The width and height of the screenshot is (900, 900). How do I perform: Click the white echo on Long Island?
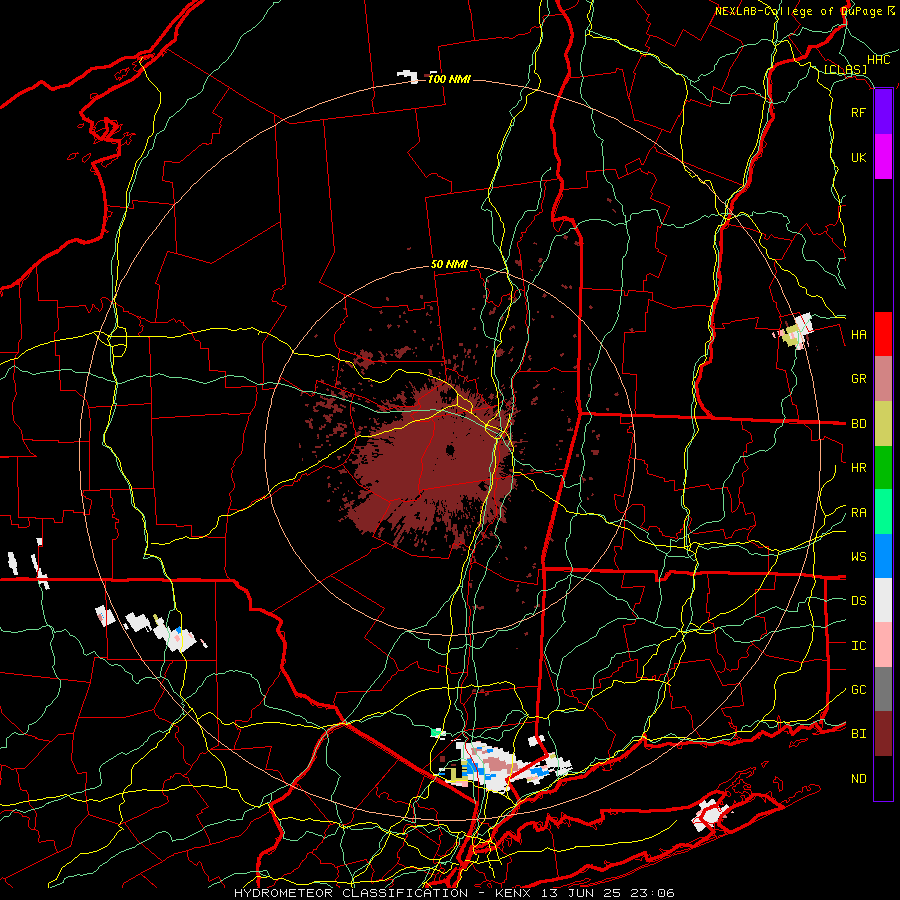(712, 814)
